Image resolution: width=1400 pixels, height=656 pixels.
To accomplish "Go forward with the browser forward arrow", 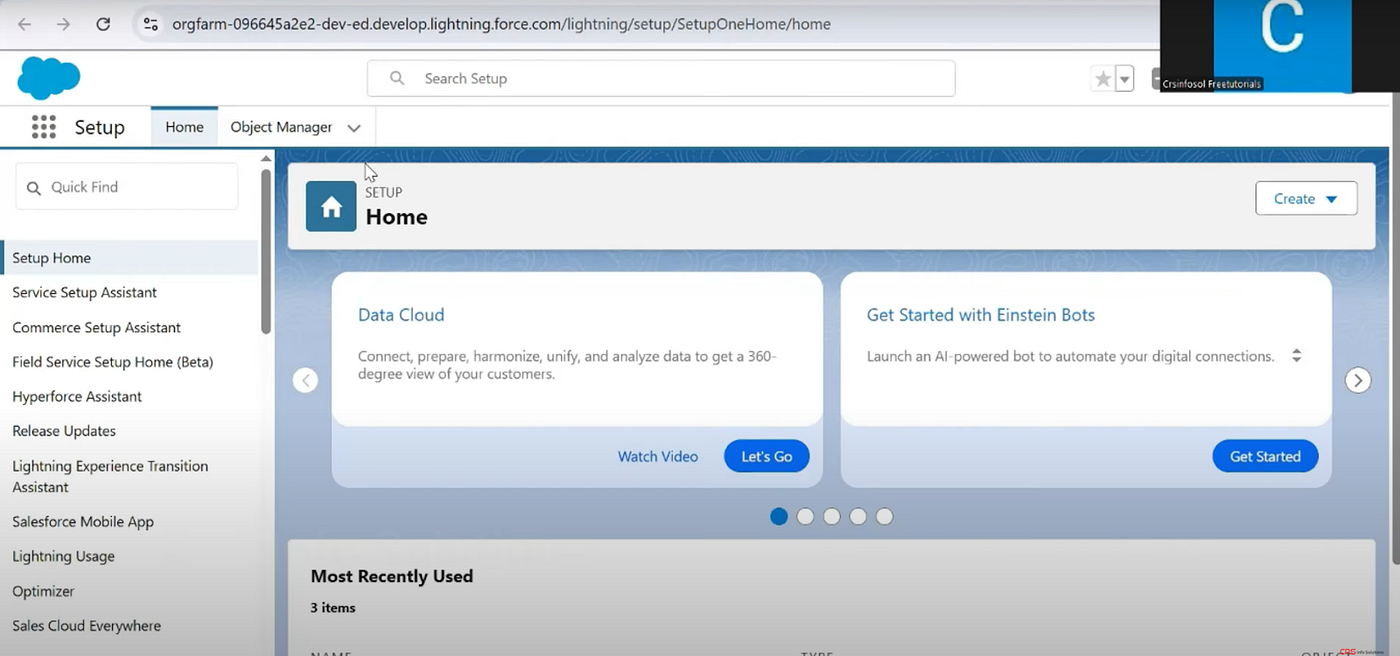I will (64, 24).
